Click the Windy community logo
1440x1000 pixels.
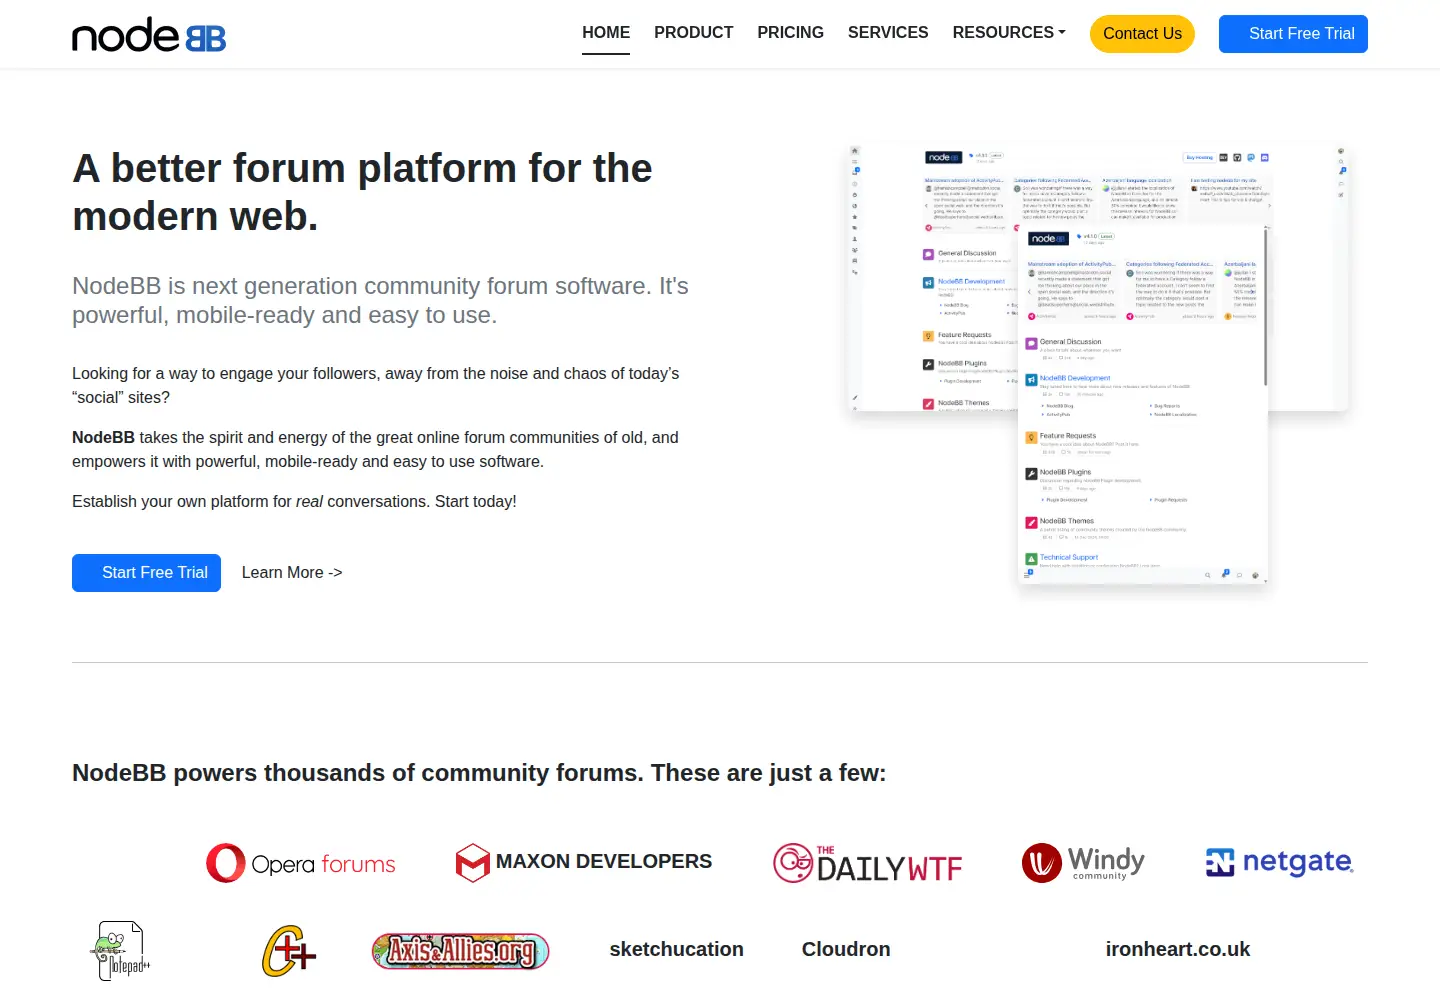tap(1083, 863)
